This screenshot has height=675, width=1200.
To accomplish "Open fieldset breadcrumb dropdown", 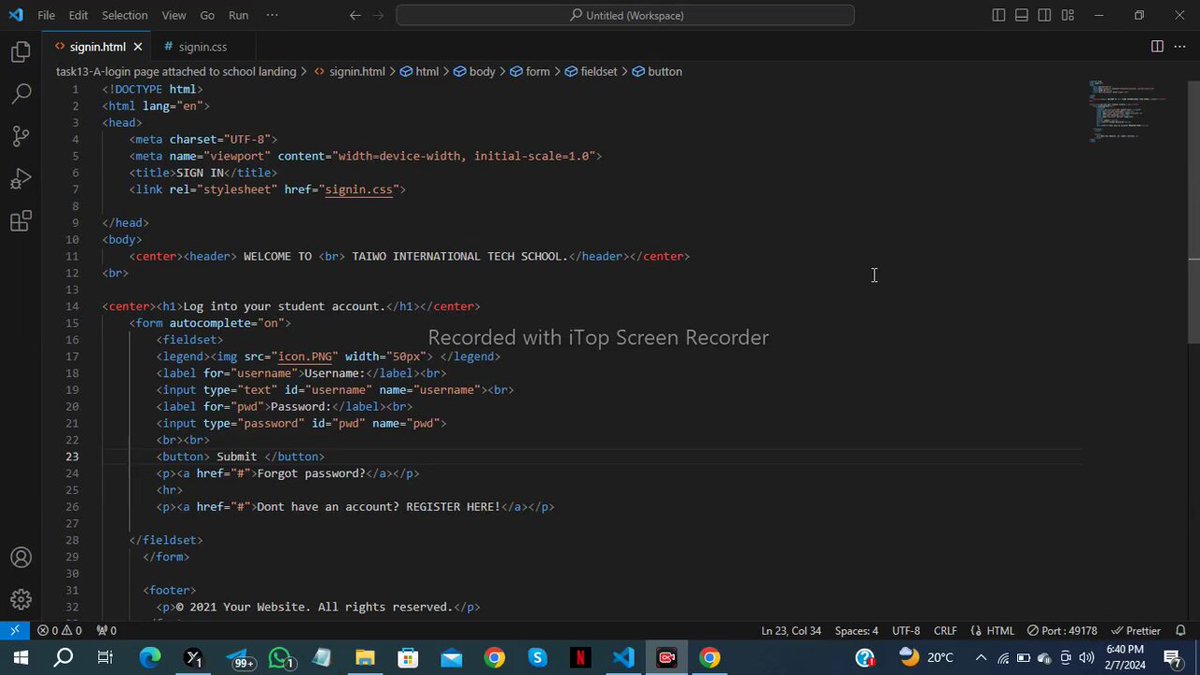I will point(590,72).
